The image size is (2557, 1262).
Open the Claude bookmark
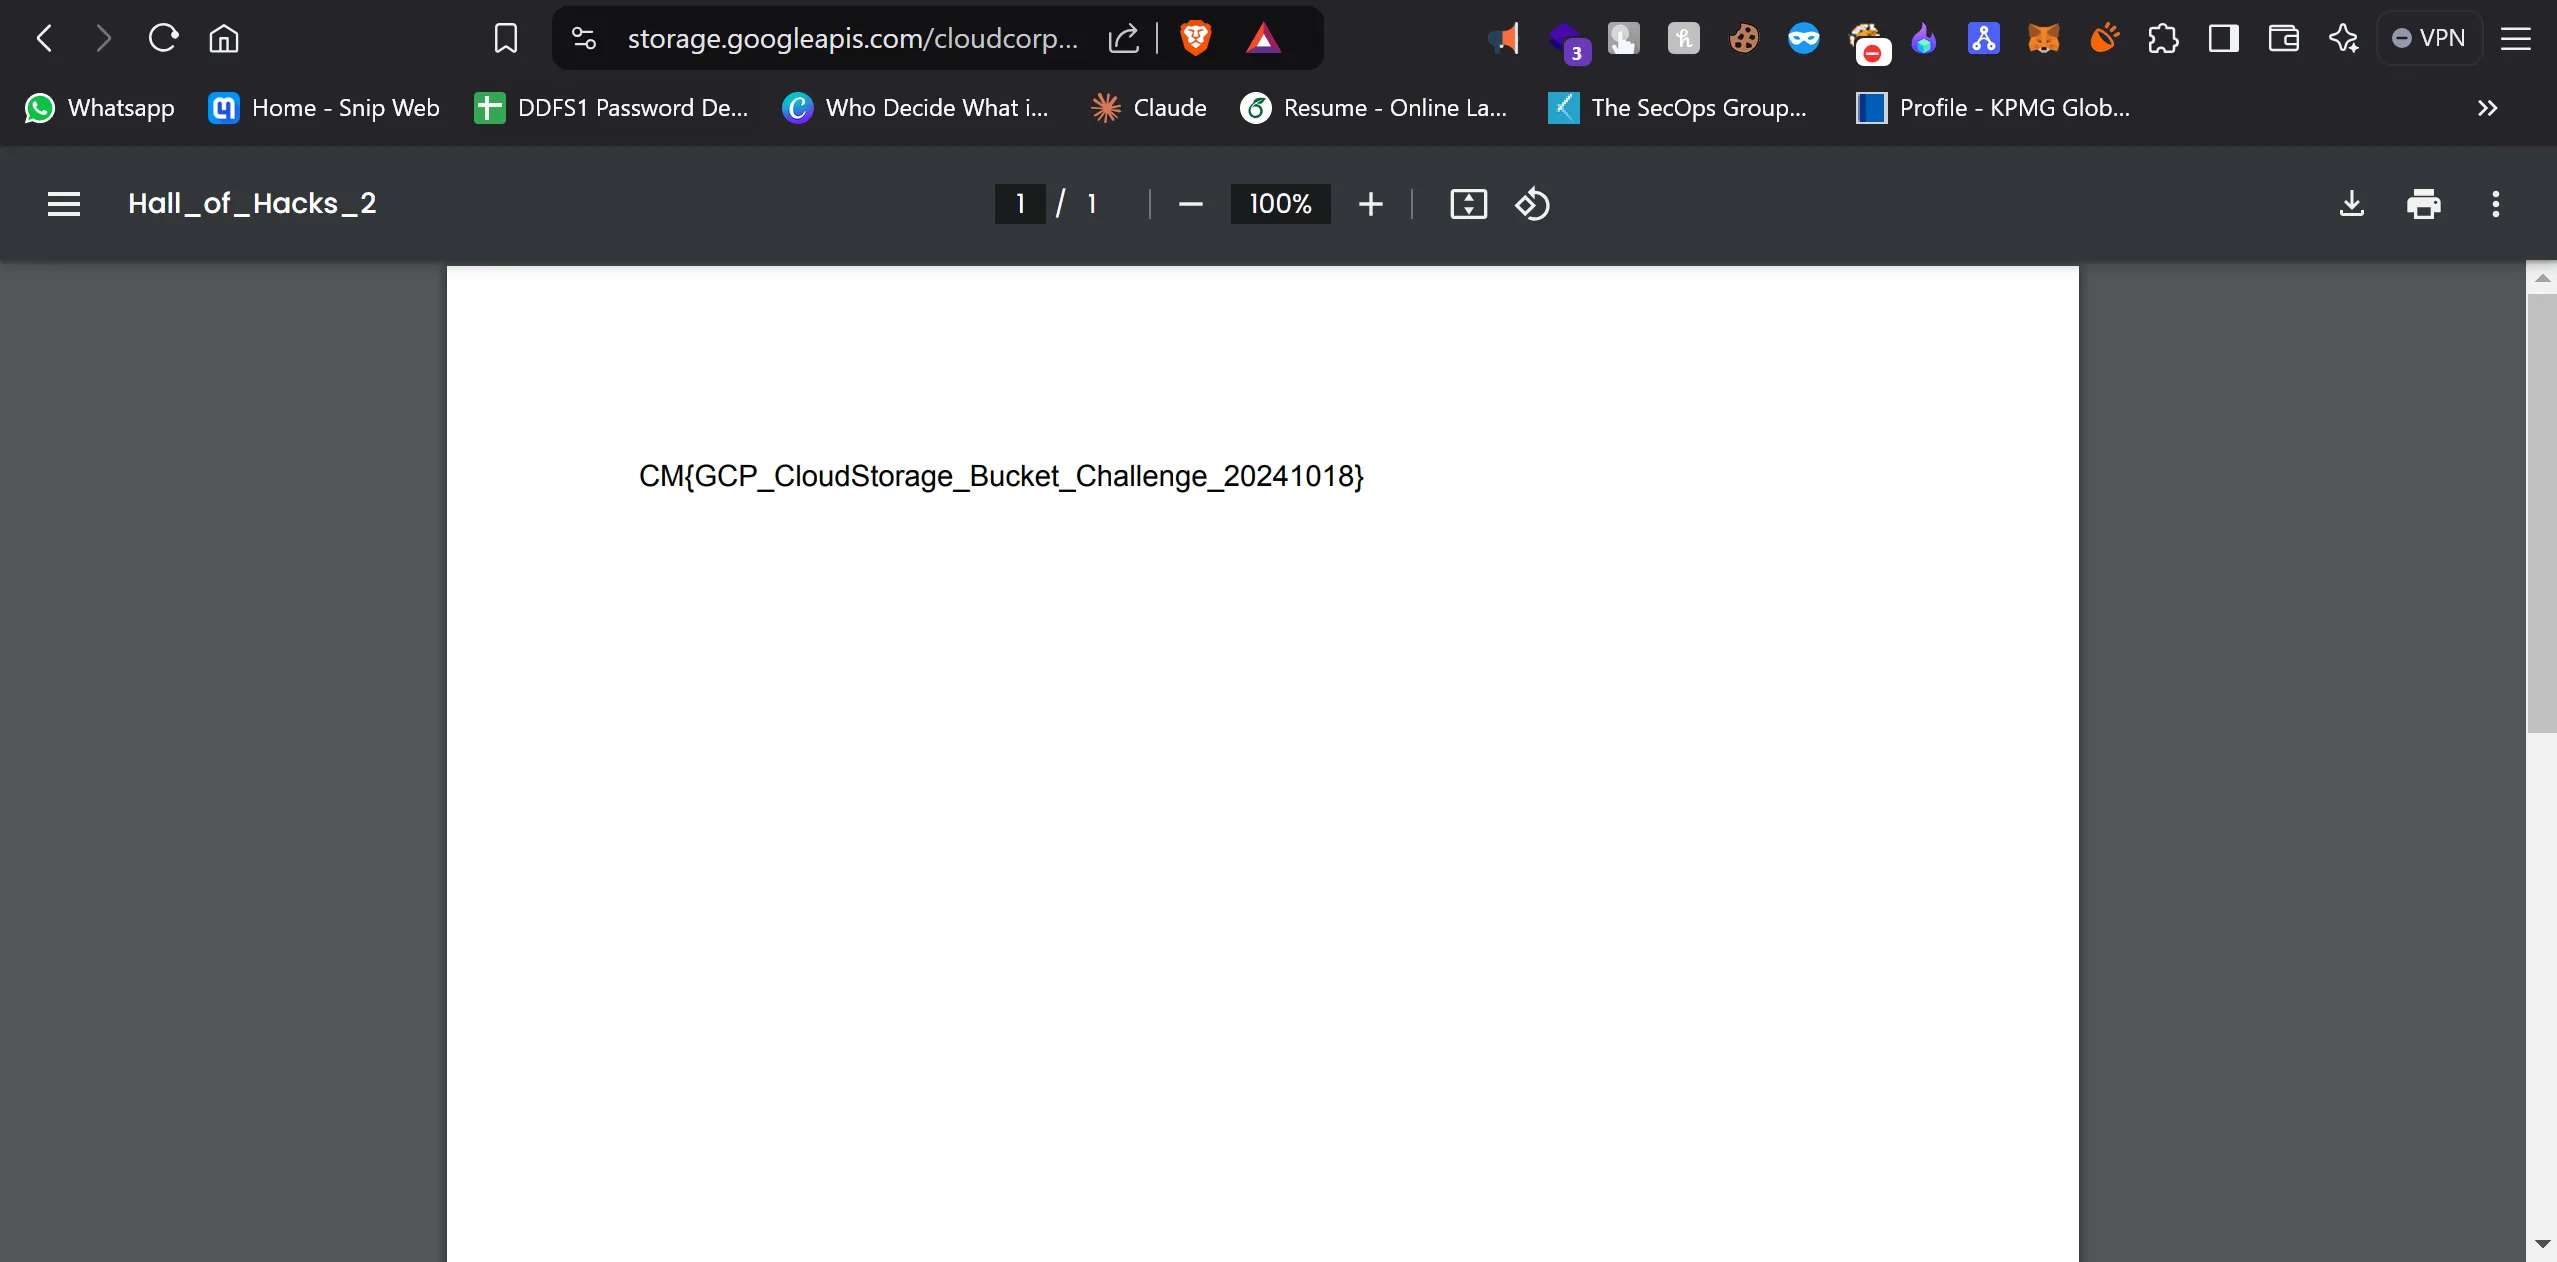coord(1149,108)
